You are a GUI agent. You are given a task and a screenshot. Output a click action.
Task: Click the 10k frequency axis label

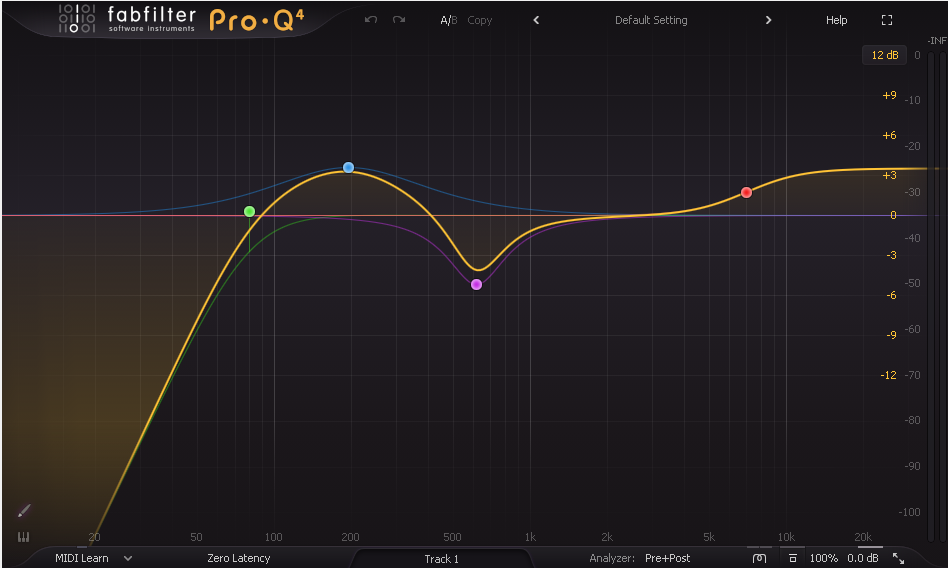click(x=786, y=537)
